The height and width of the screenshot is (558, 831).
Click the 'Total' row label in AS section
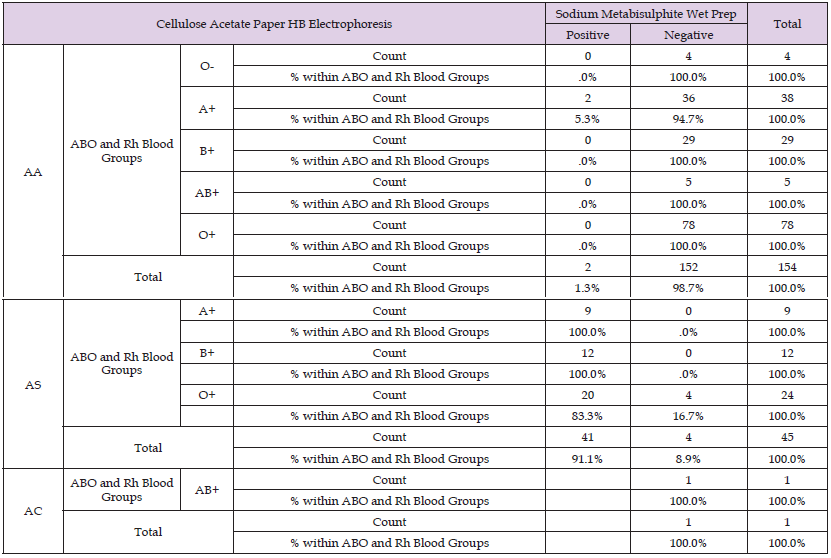(148, 448)
